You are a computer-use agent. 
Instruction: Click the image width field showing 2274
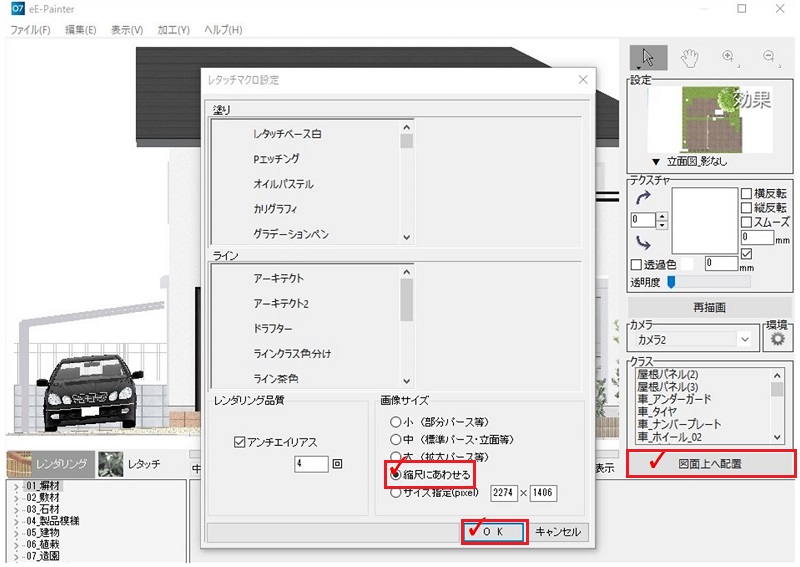504,493
